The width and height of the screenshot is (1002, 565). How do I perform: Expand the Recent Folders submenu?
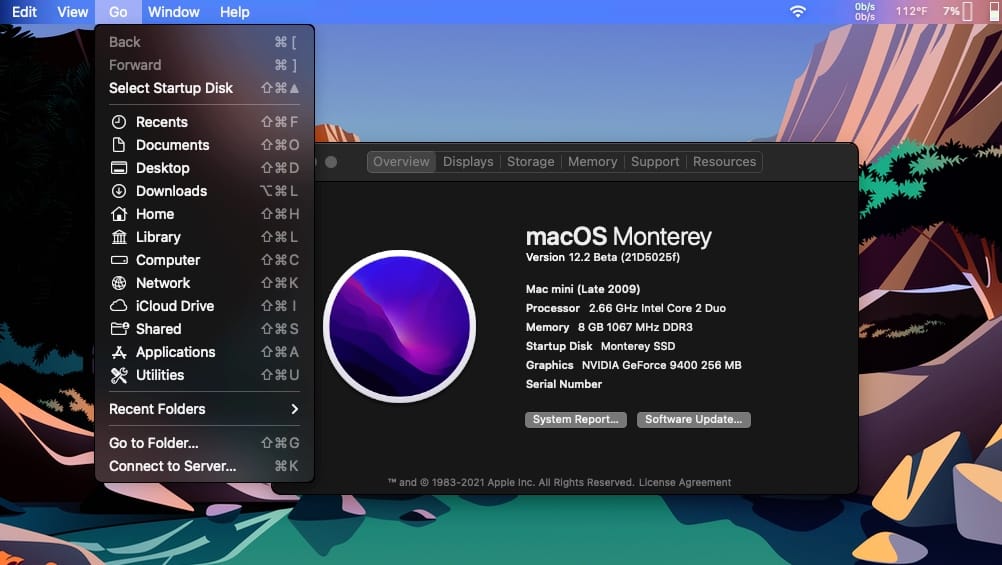click(204, 409)
